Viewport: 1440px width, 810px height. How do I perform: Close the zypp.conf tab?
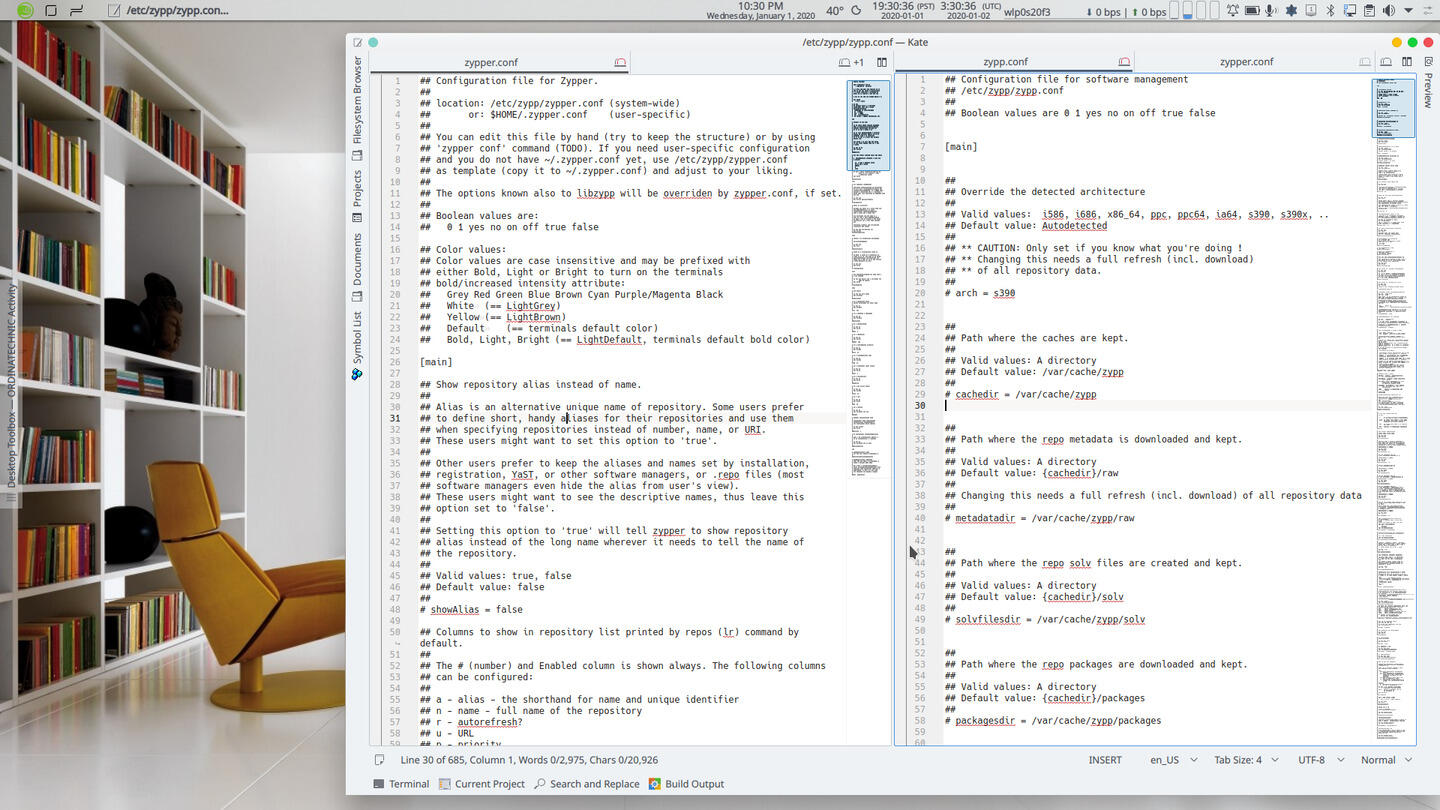pyautogui.click(x=1124, y=62)
